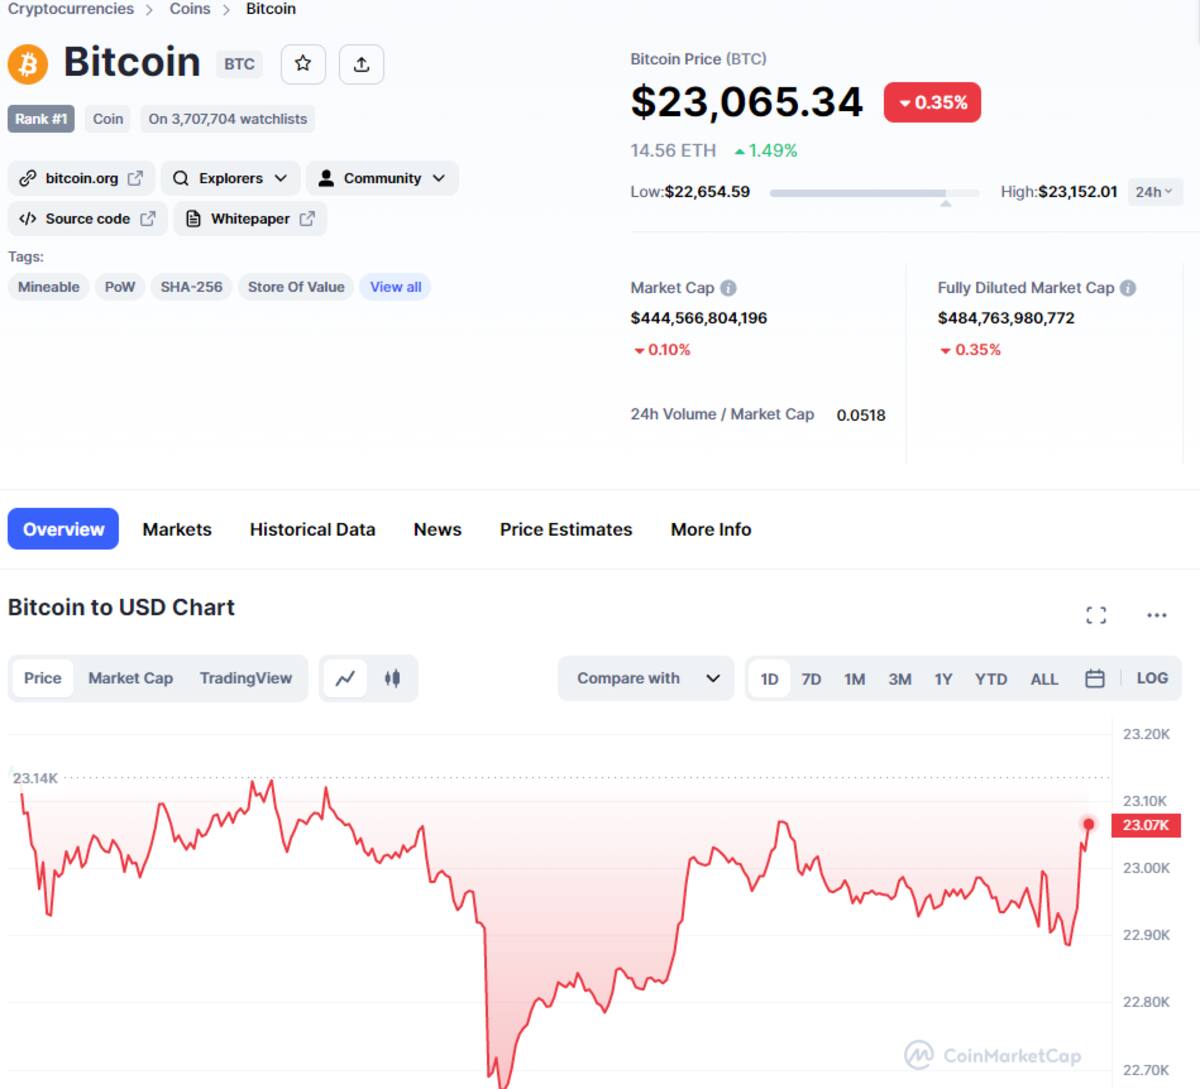Add Bitcoin to watchlist with star icon
This screenshot has height=1089, width=1200.
coord(303,64)
